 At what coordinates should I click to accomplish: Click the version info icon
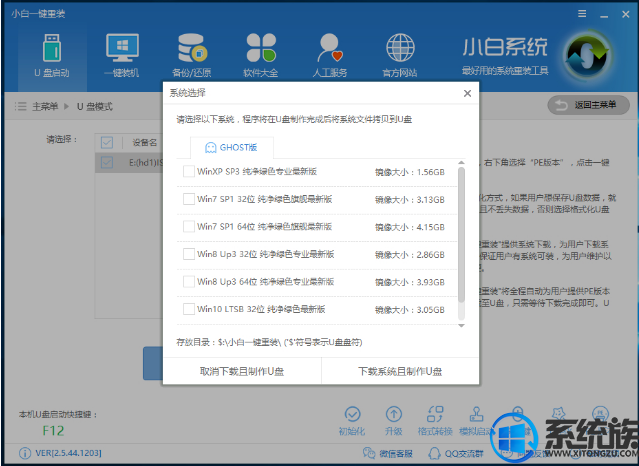25,453
